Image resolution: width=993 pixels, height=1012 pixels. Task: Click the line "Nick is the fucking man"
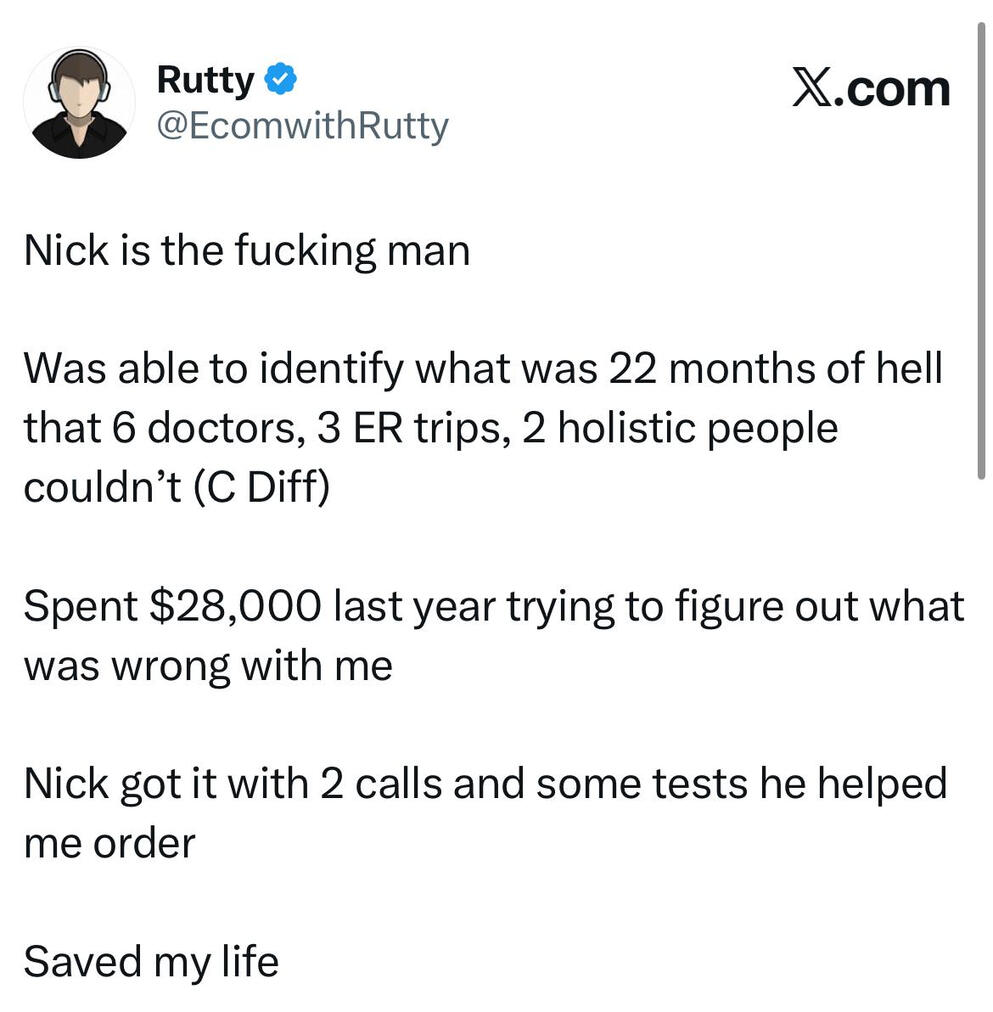(x=246, y=249)
